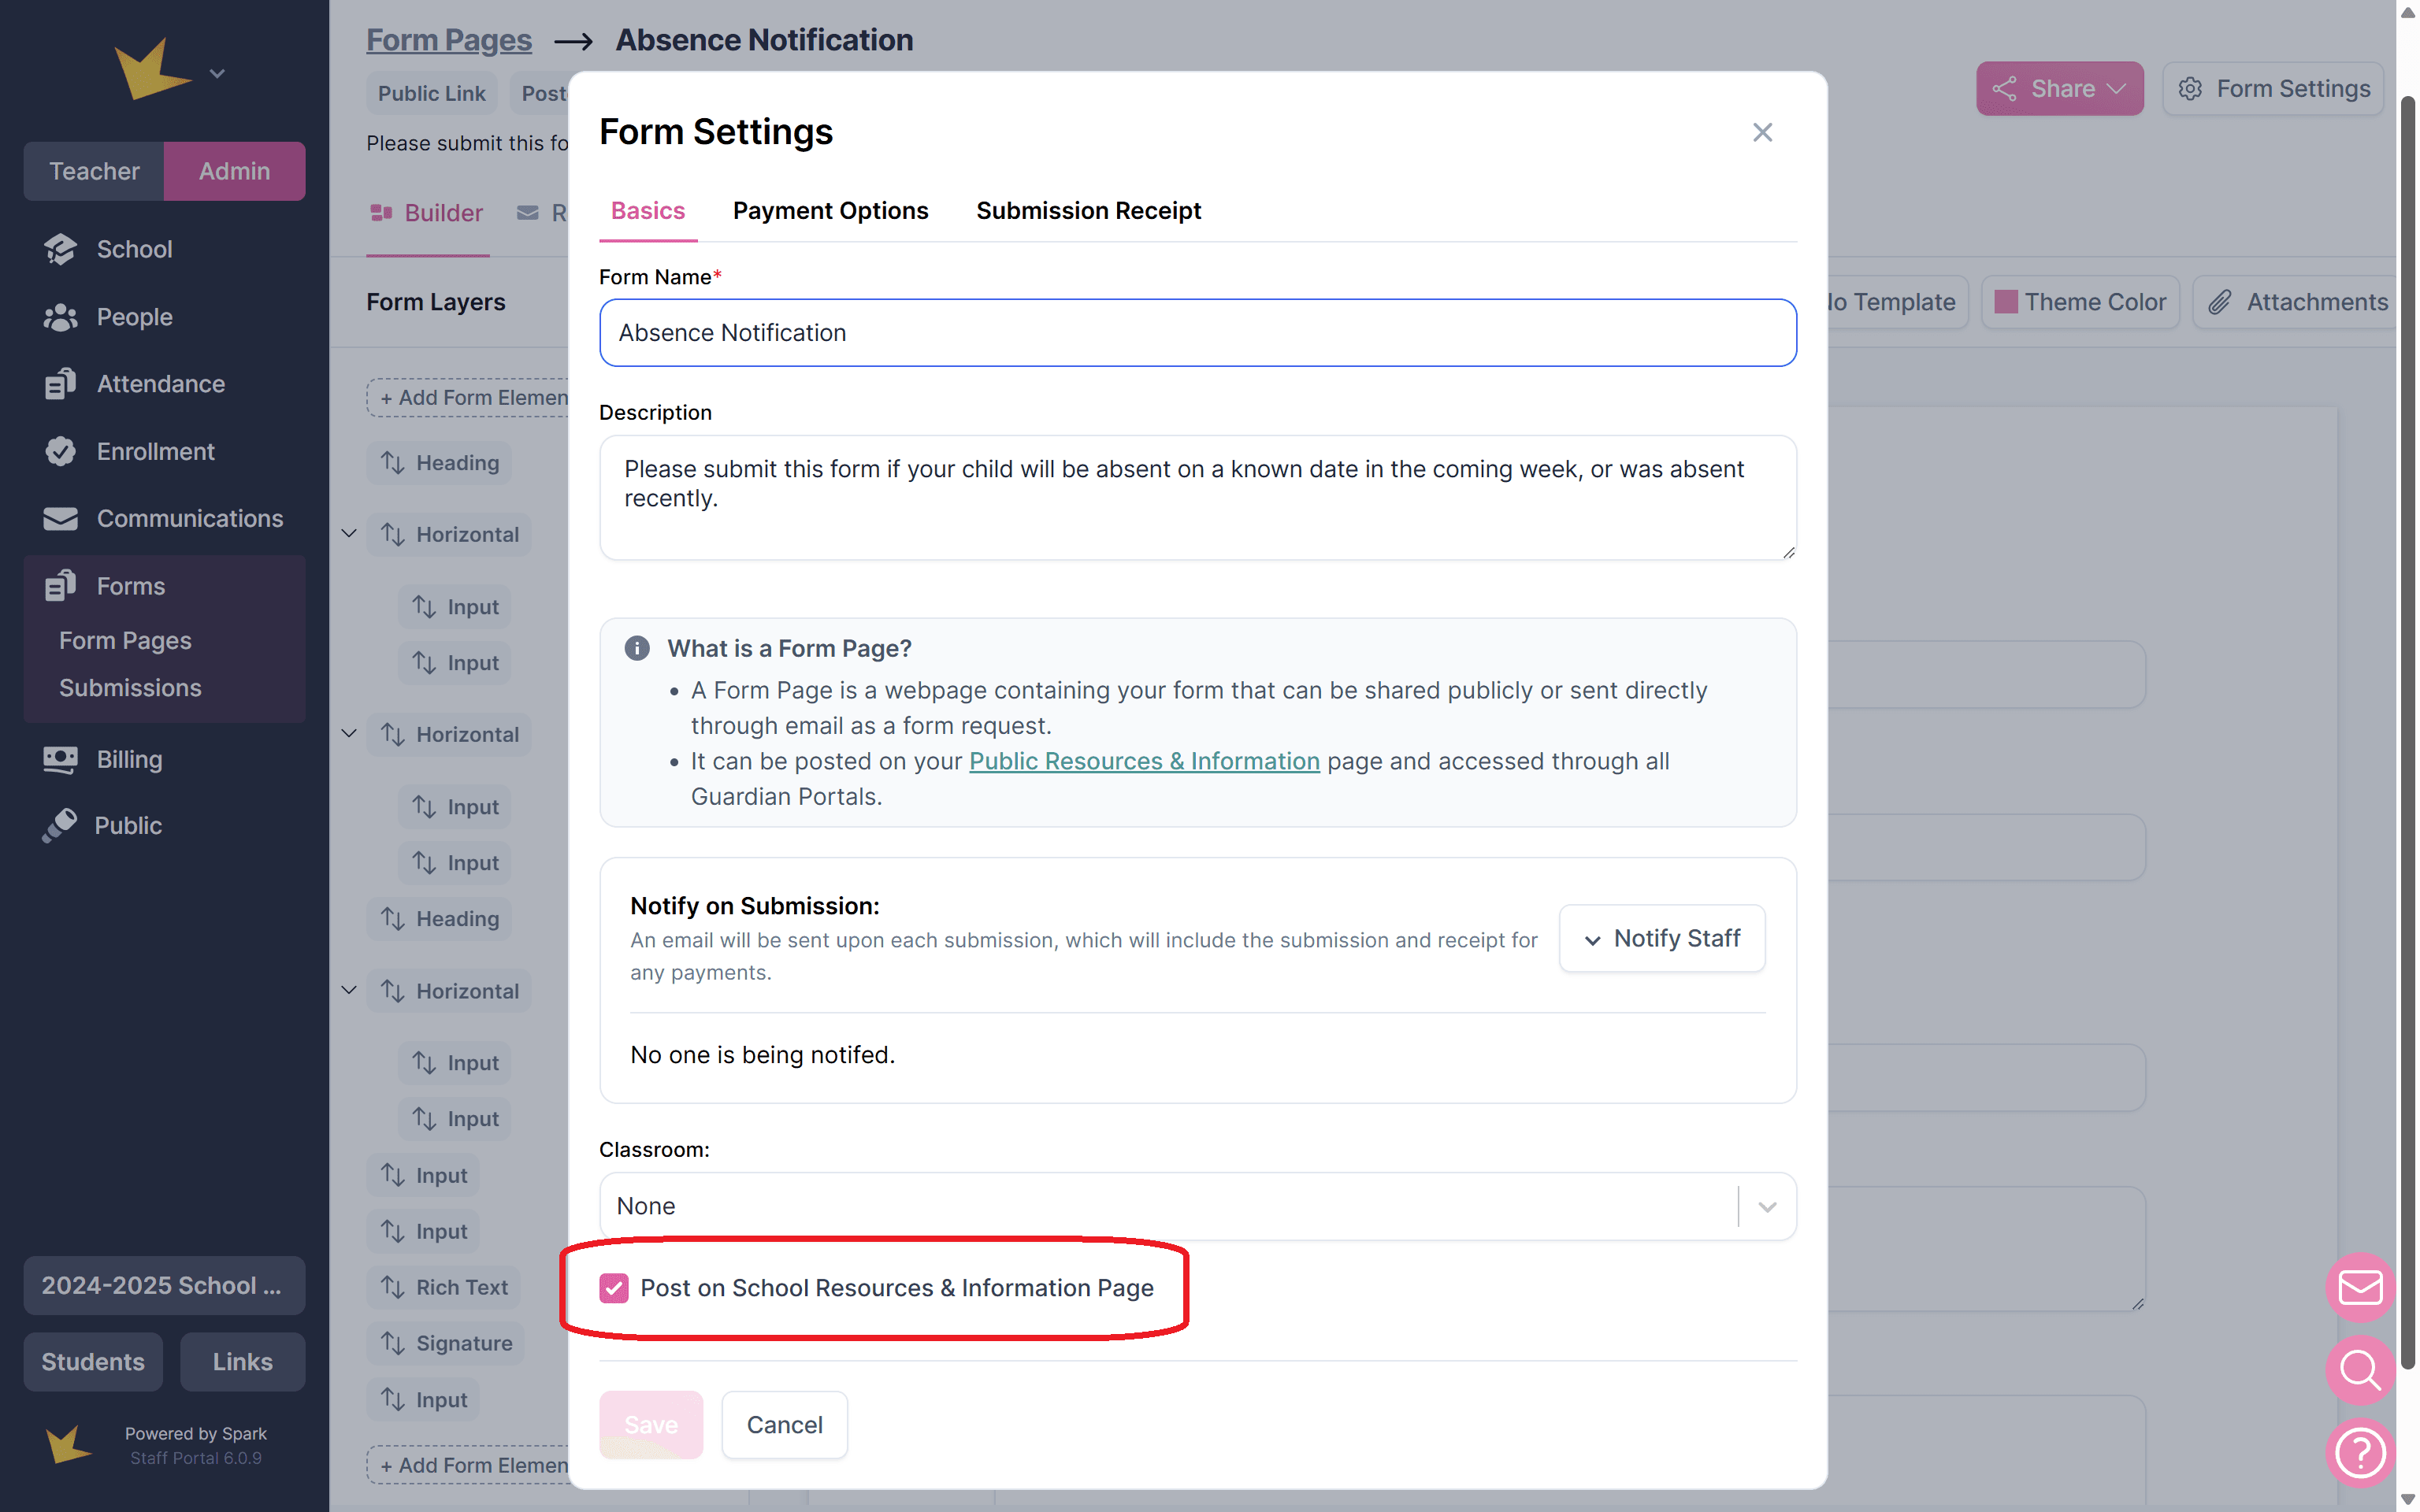Open the logo chevron menu in sidebar

[x=217, y=74]
